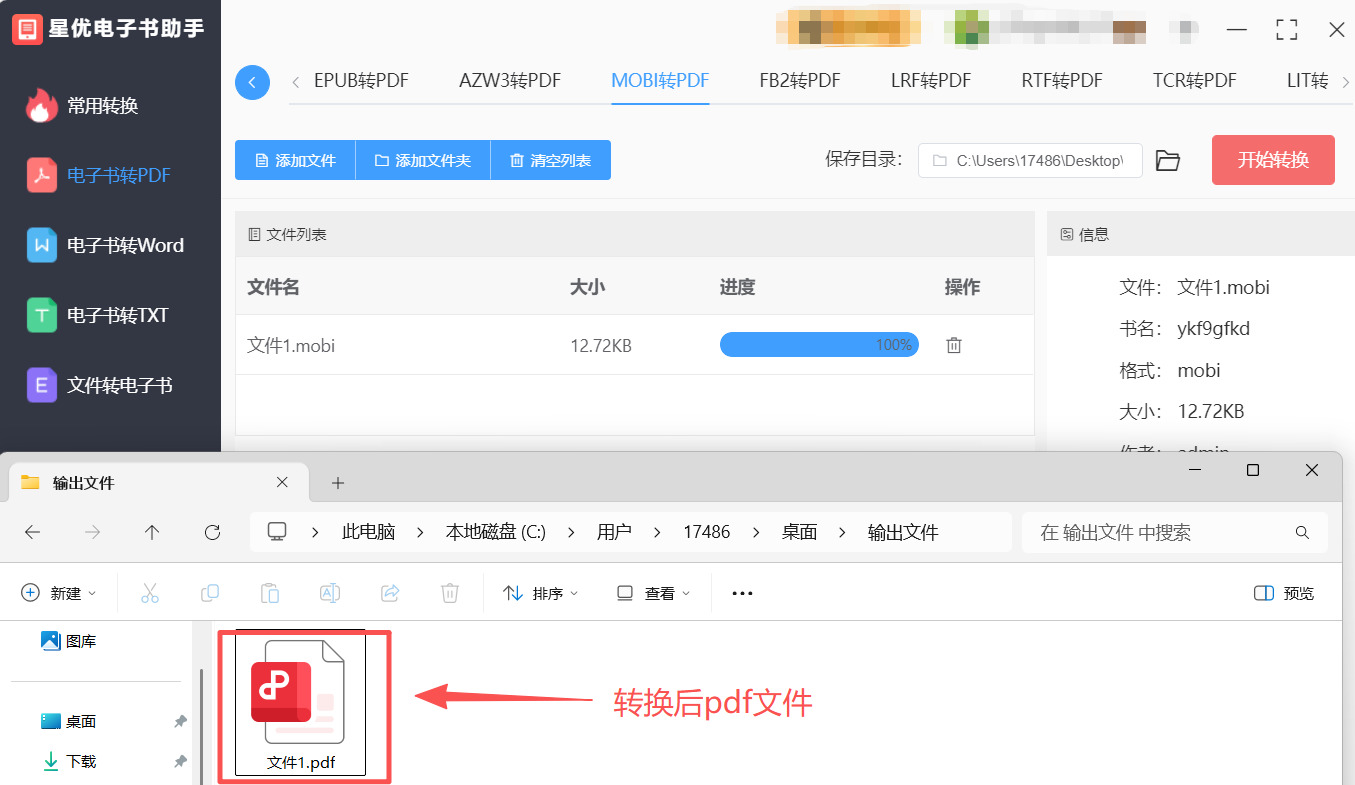
Task: Select the 文件转电子书 sidebar icon
Action: click(41, 385)
